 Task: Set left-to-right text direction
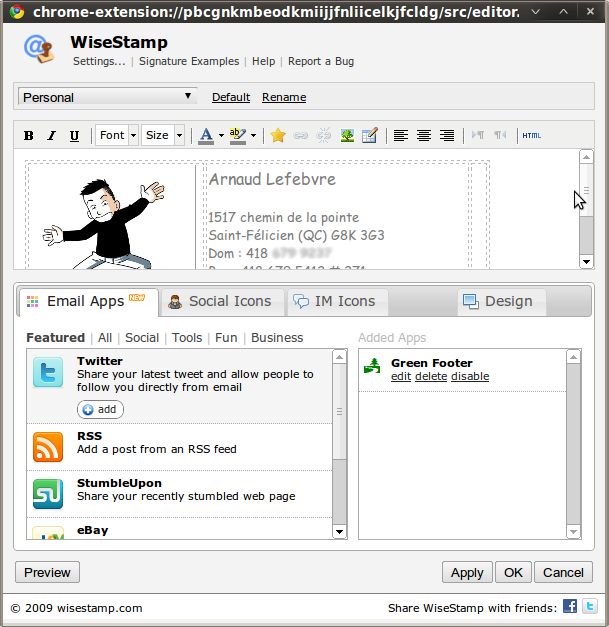coord(478,135)
